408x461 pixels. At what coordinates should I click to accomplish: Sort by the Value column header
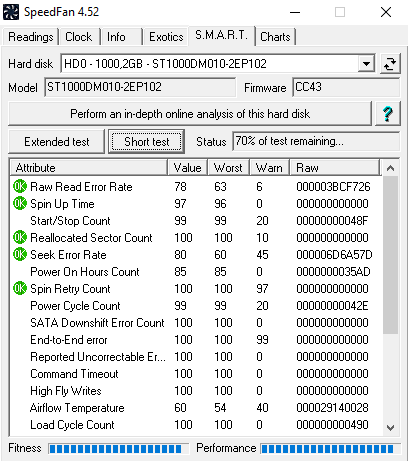187,167
